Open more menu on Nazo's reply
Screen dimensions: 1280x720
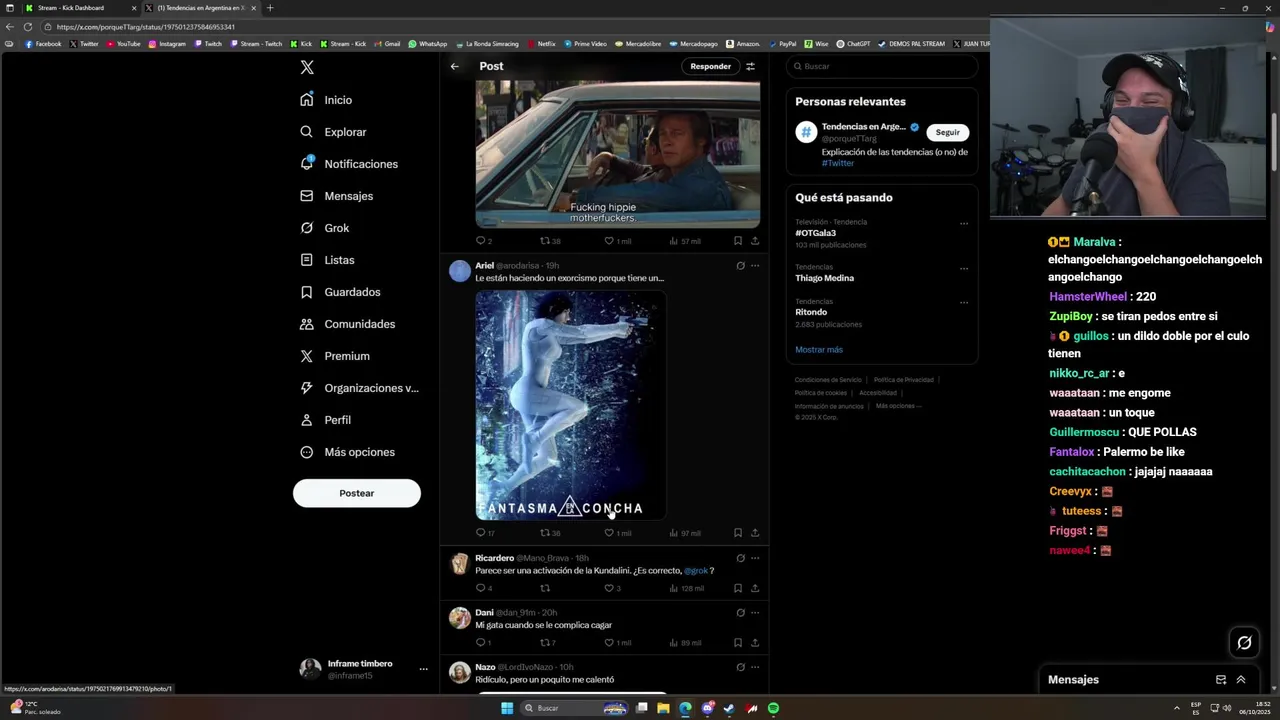pos(755,667)
